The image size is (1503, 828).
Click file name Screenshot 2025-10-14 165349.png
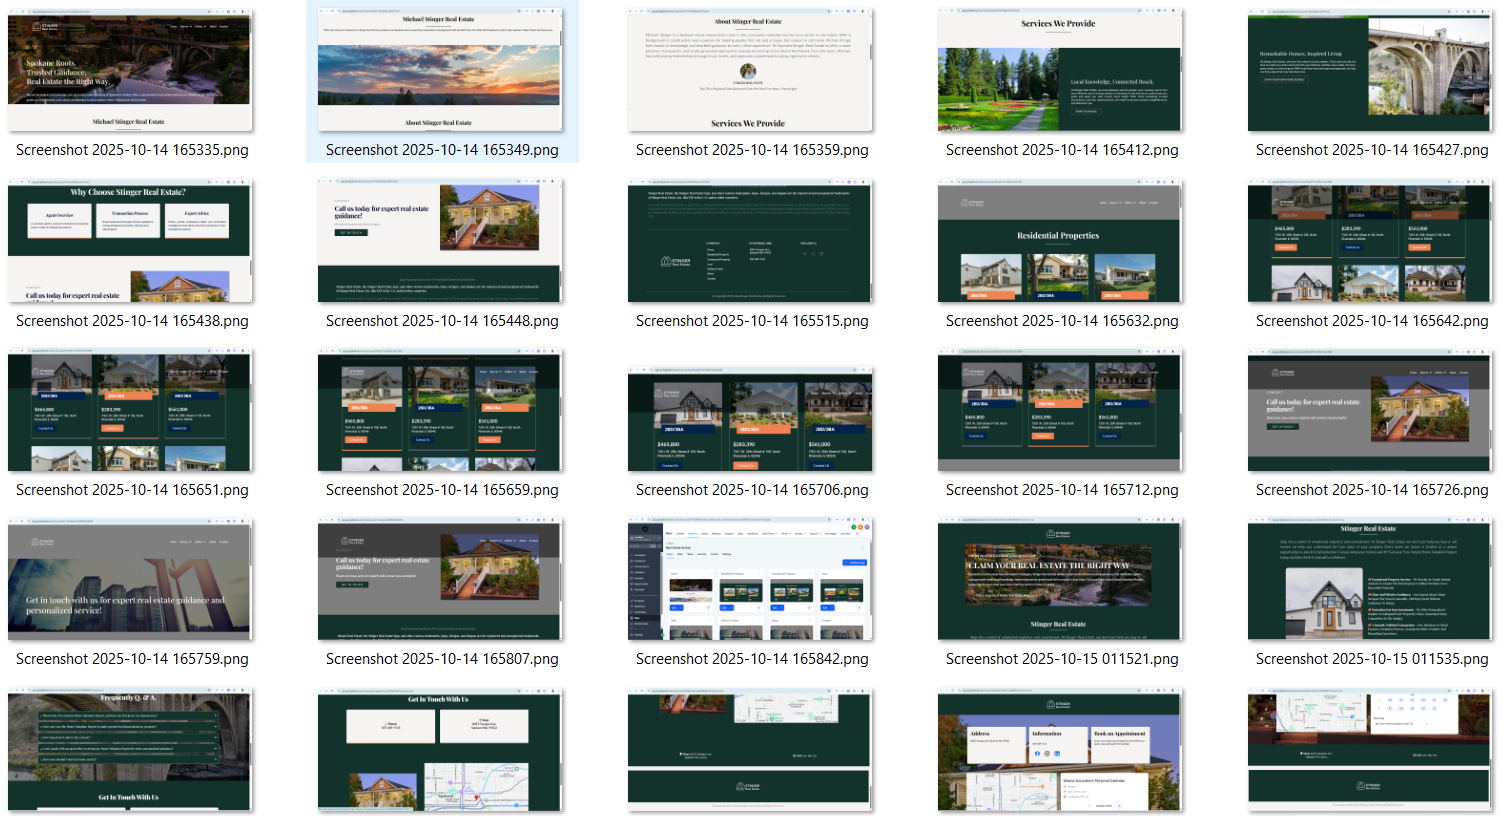[442, 150]
